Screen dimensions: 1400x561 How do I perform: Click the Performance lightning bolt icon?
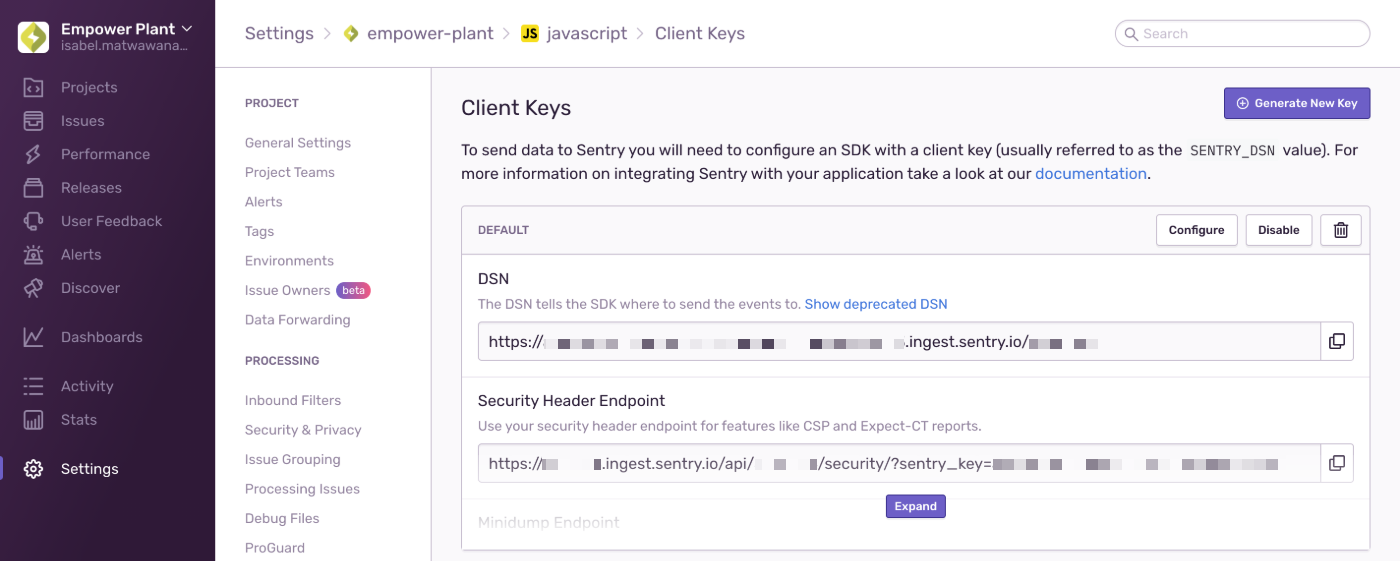click(33, 155)
